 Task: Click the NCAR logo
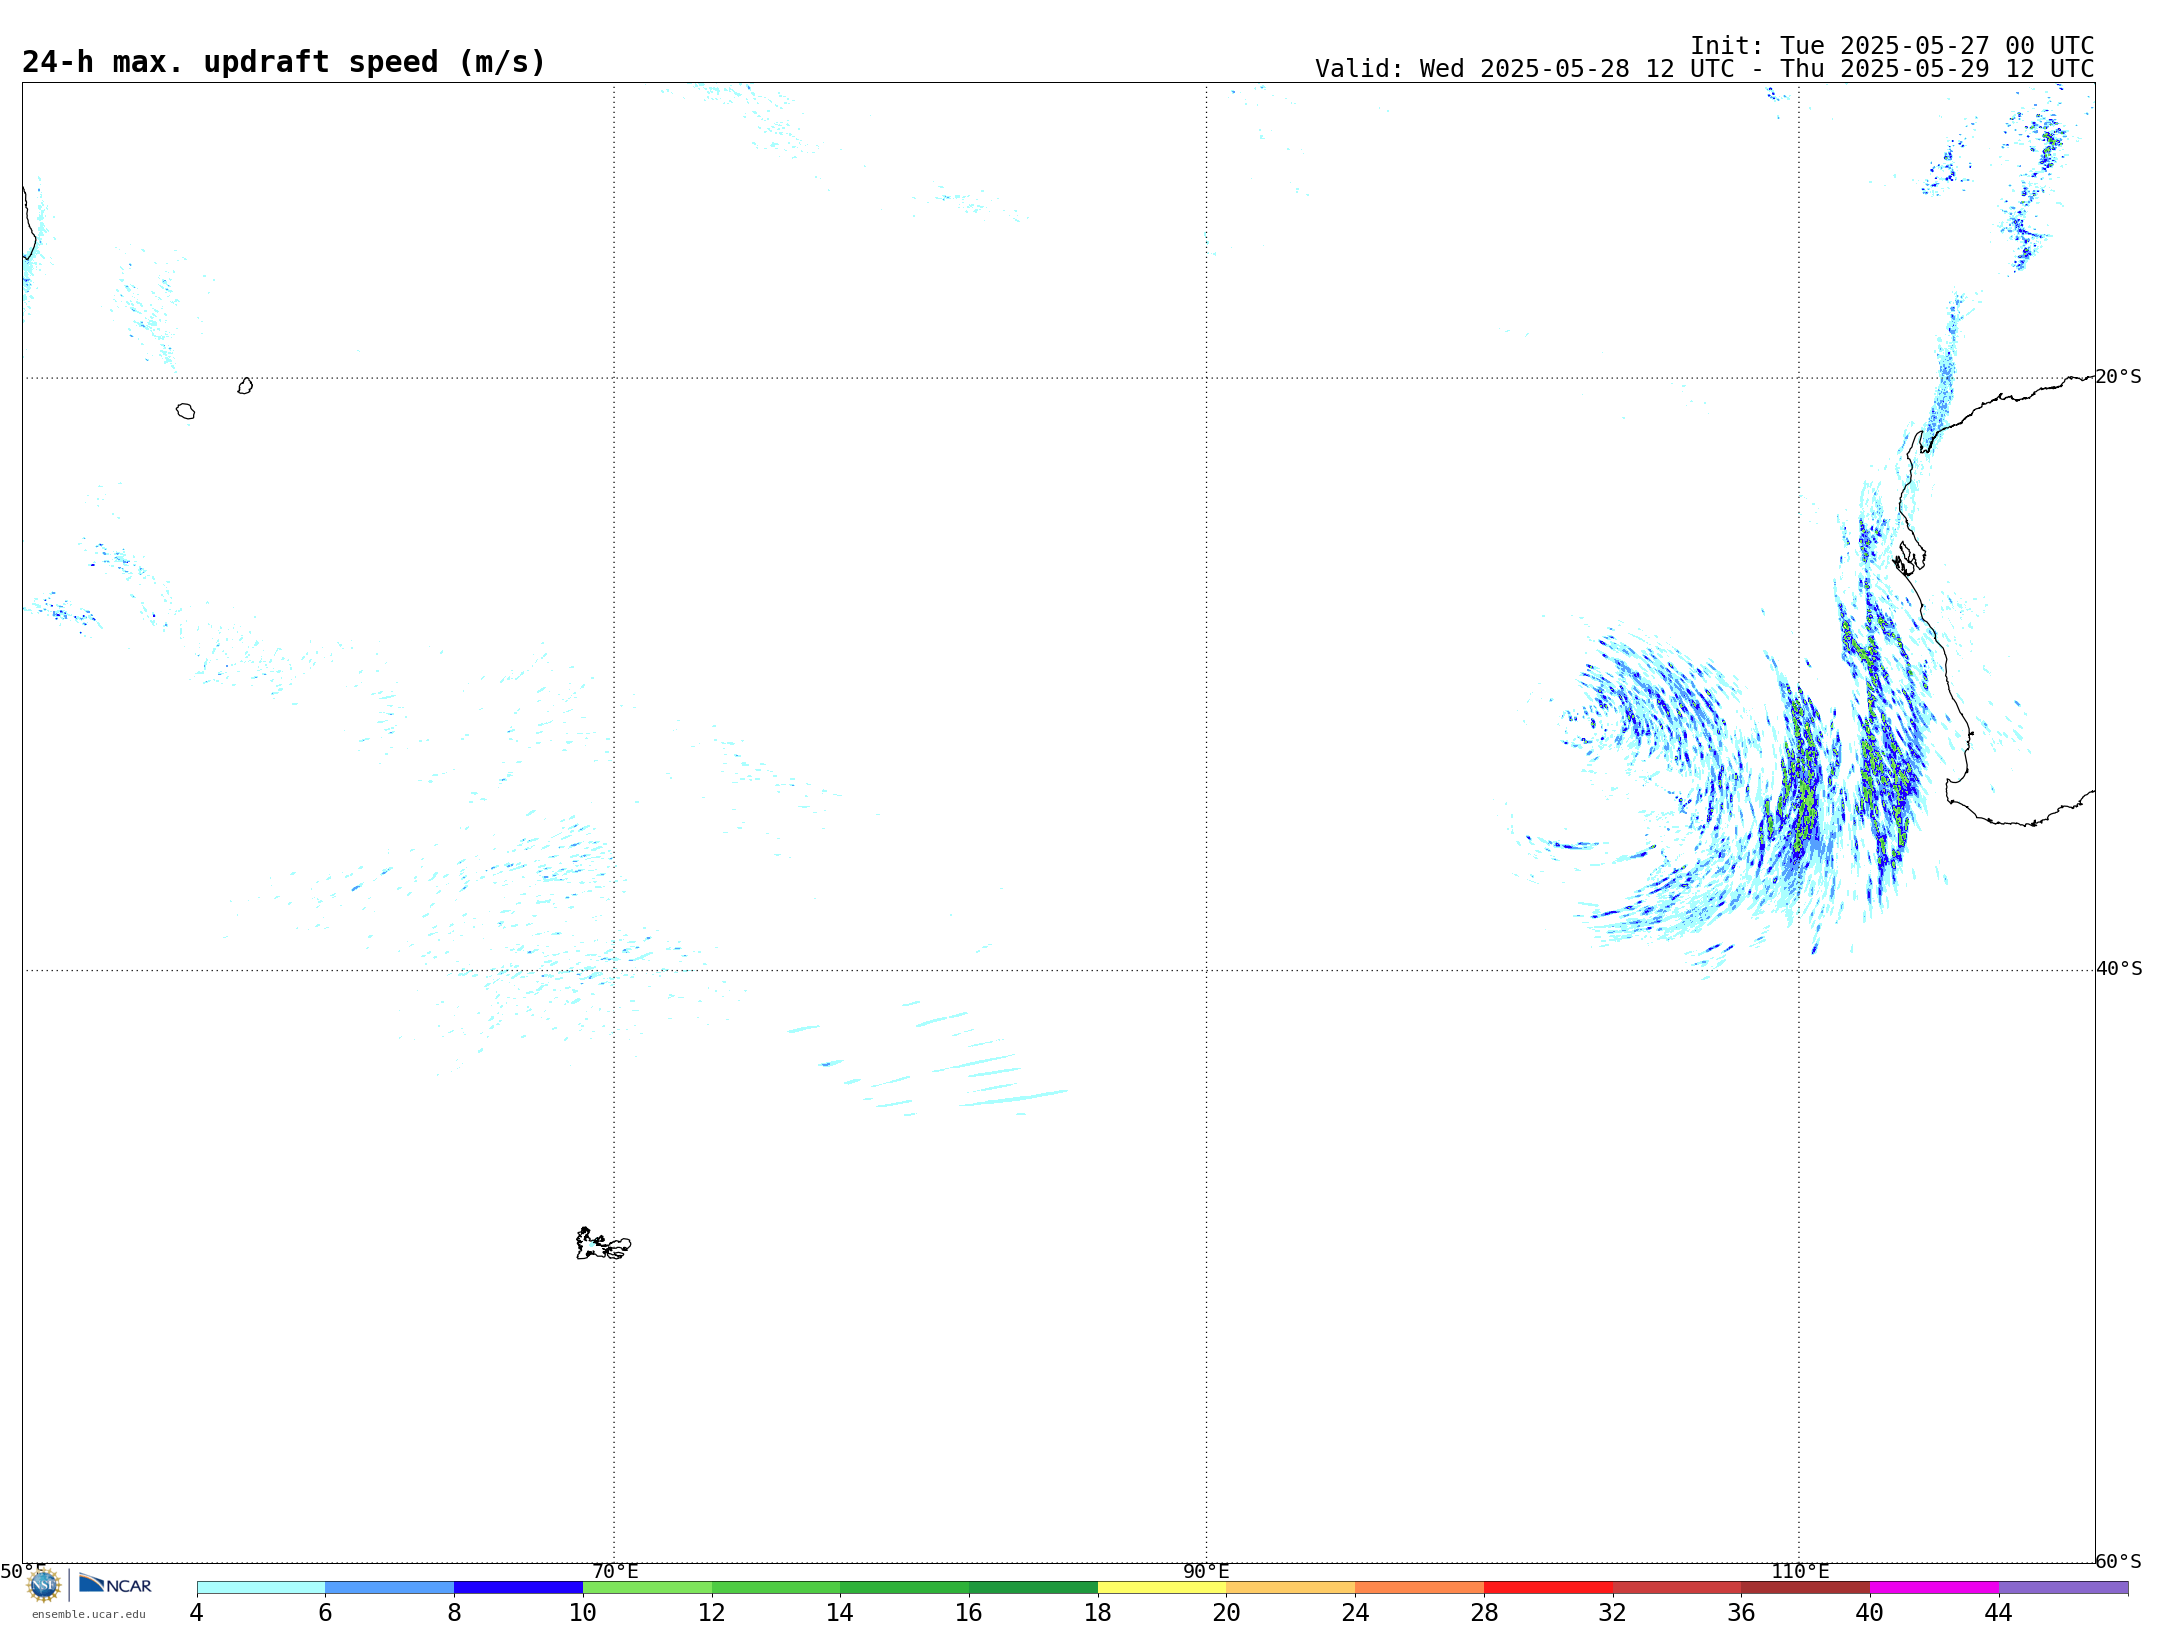[x=115, y=1584]
